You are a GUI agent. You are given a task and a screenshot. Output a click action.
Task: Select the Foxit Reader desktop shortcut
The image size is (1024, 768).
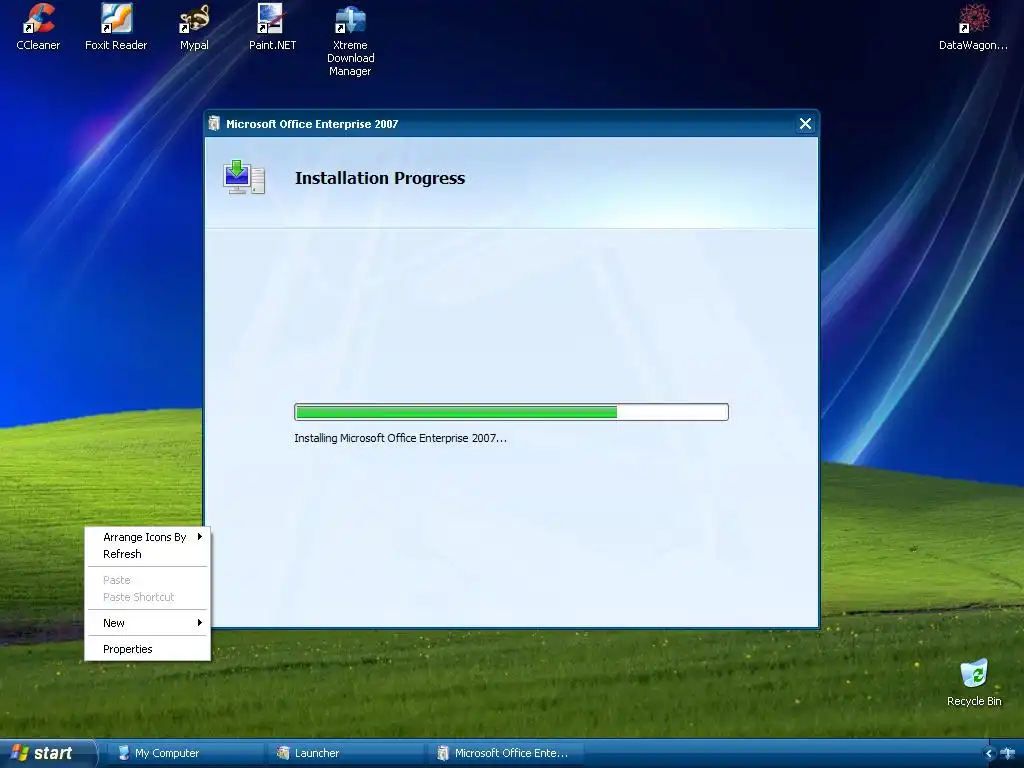pos(116,27)
